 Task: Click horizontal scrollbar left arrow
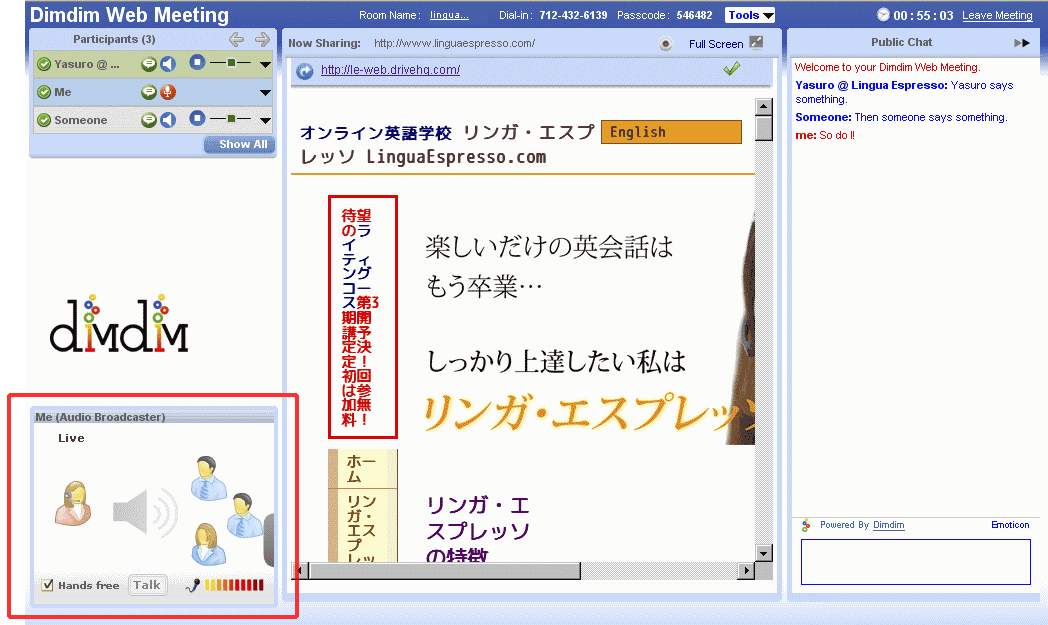(x=301, y=571)
